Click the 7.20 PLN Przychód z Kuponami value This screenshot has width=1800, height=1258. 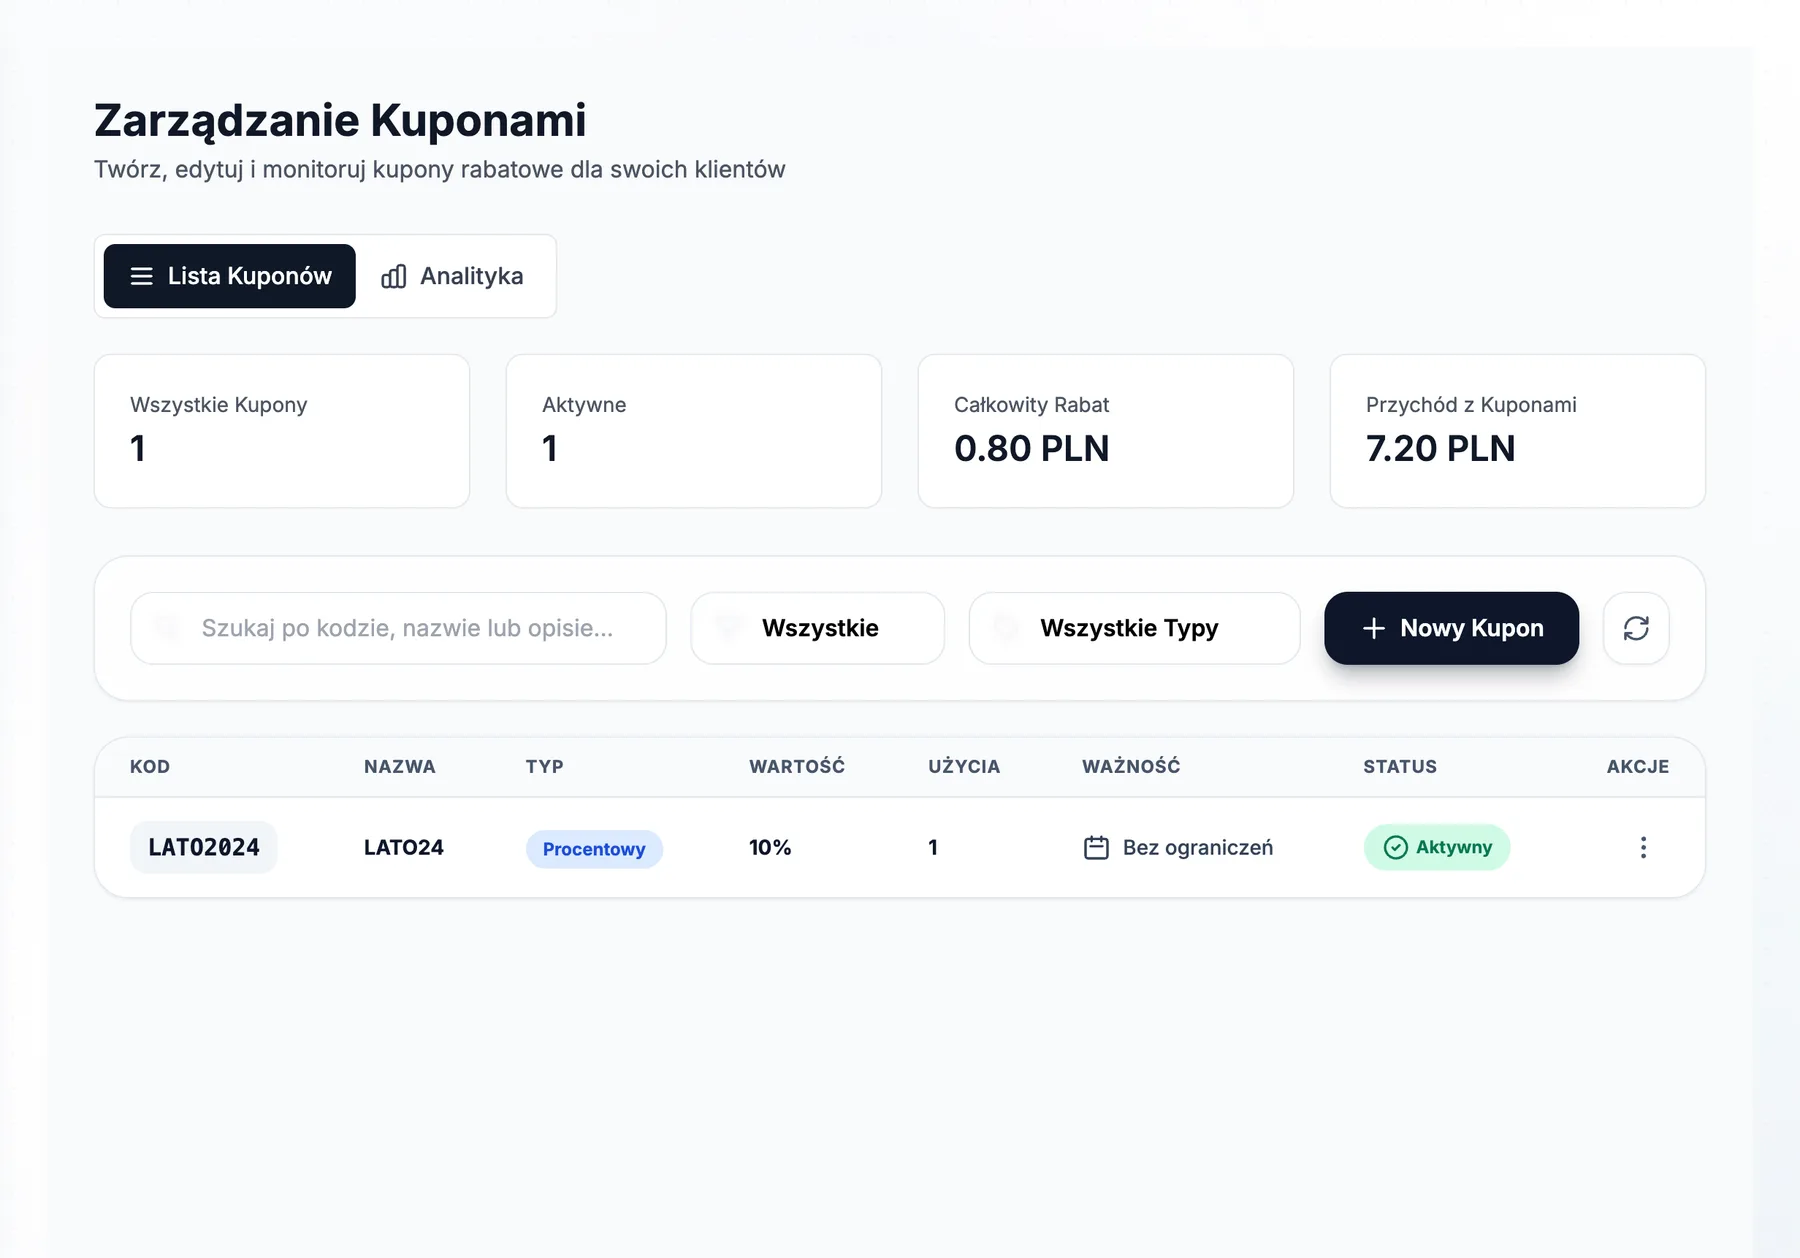tap(1441, 449)
